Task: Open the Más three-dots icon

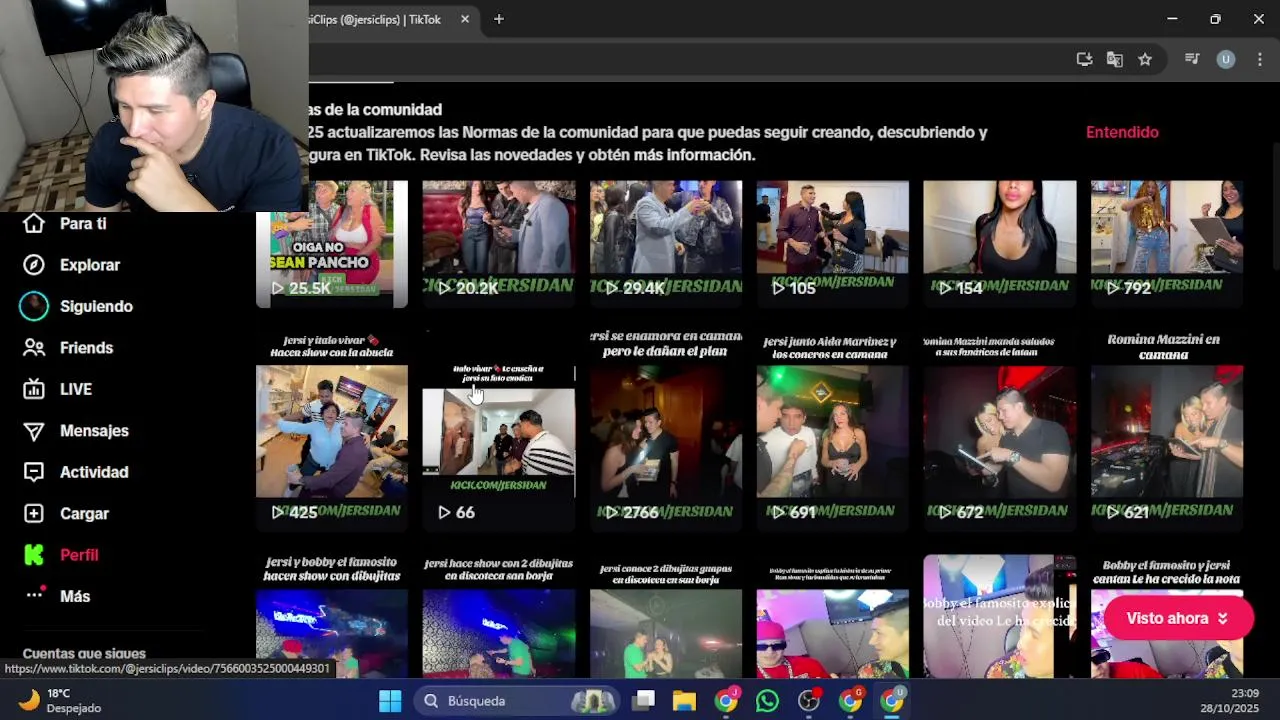Action: (x=34, y=594)
